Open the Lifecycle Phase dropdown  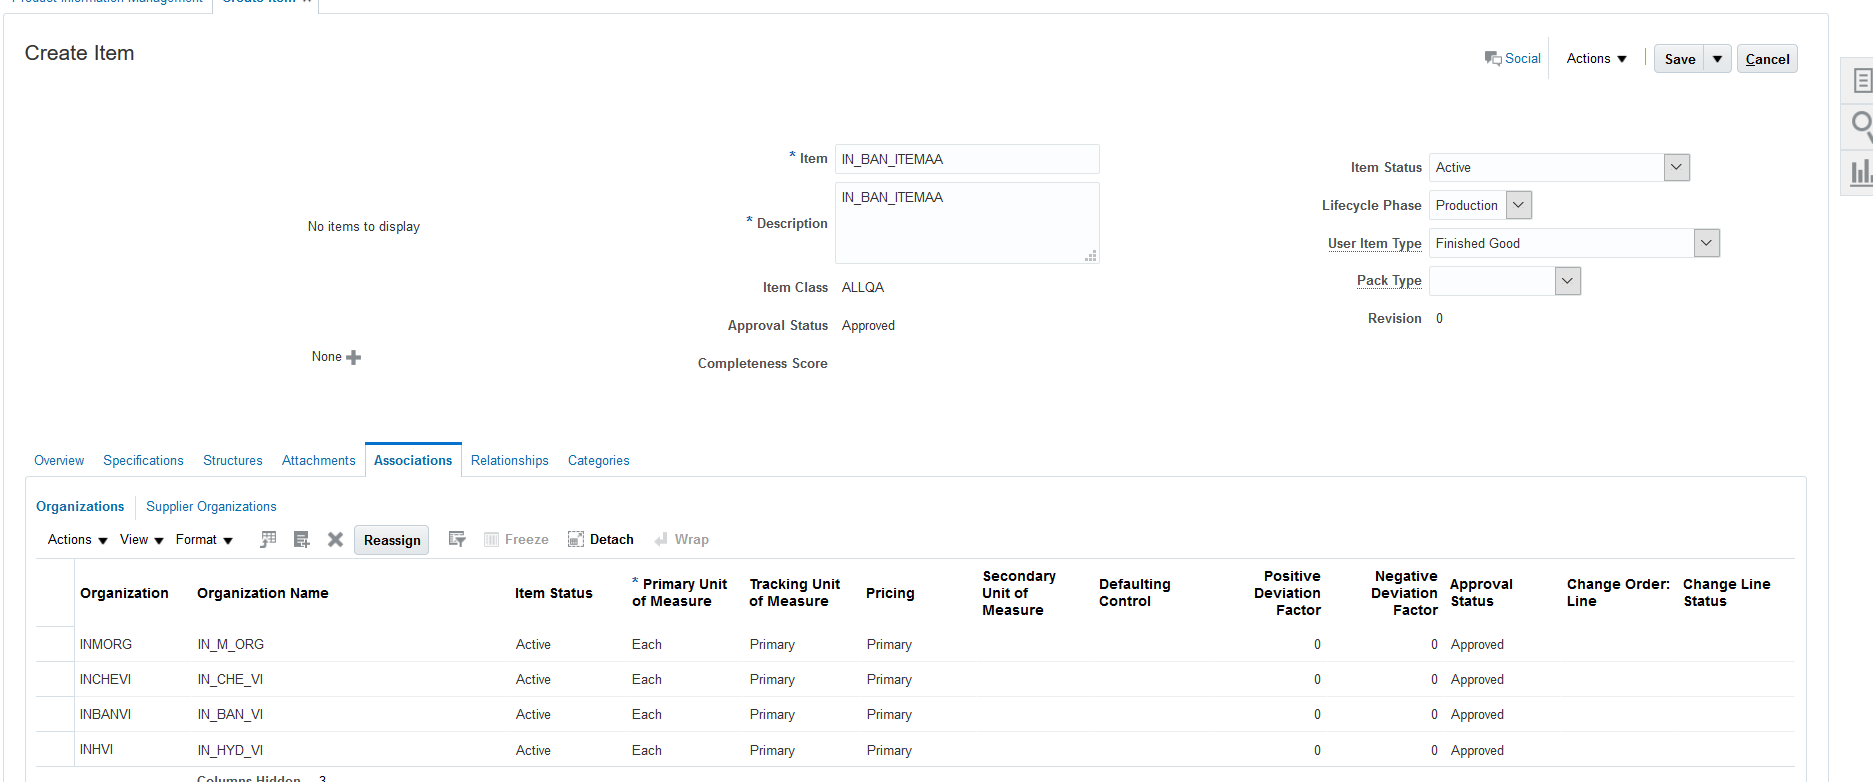[1518, 206]
